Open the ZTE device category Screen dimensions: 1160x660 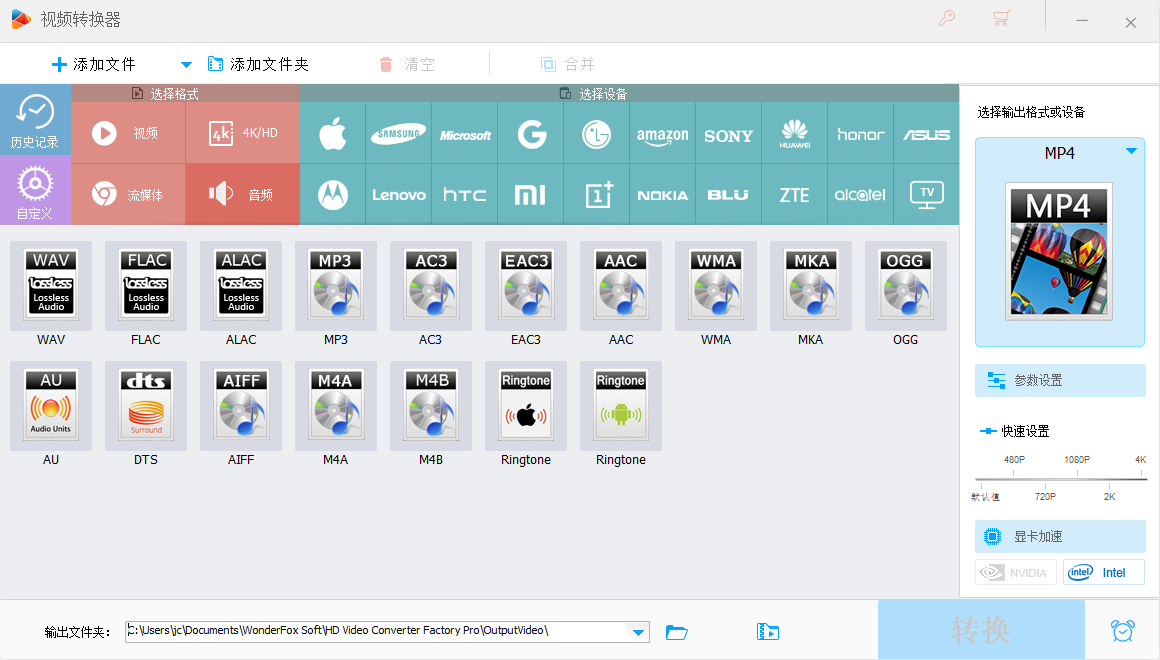795,195
